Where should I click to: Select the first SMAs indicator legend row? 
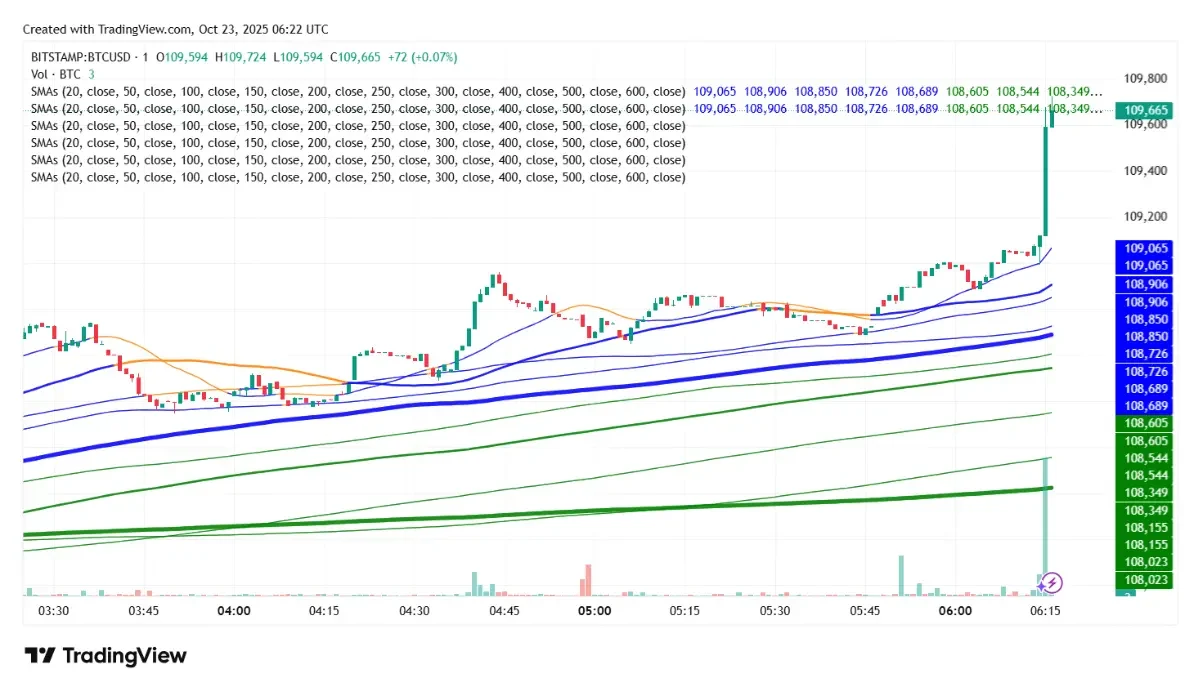pyautogui.click(x=357, y=91)
